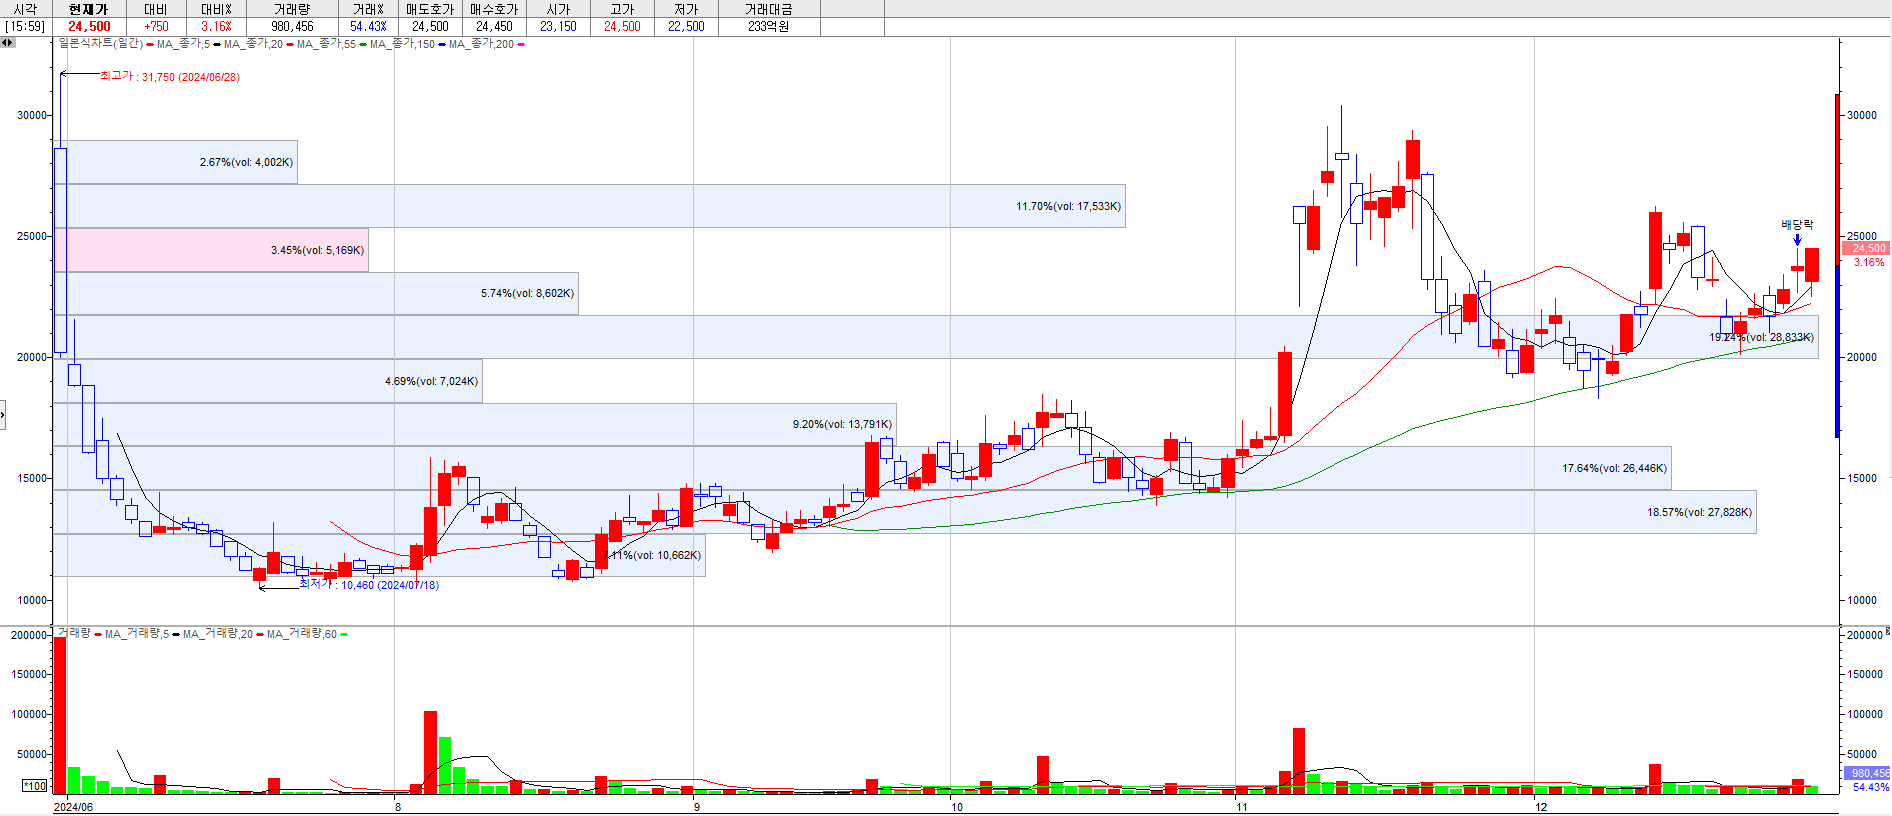Click the blue 54.43% label under volume axis
Viewport: 1892px width, 816px height.
tap(1870, 787)
